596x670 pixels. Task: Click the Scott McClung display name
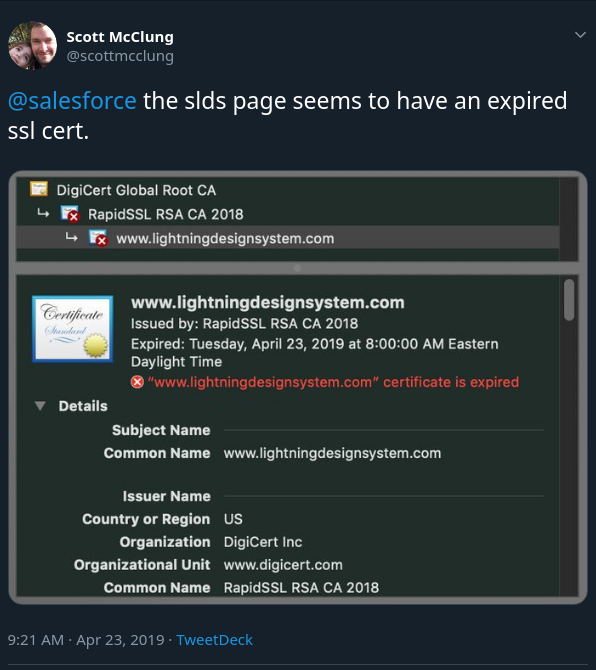tap(120, 37)
